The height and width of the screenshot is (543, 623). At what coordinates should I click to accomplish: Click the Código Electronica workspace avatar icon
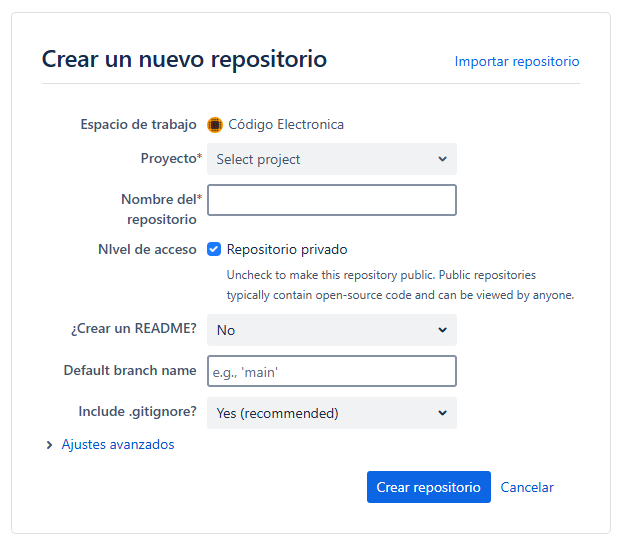point(215,125)
